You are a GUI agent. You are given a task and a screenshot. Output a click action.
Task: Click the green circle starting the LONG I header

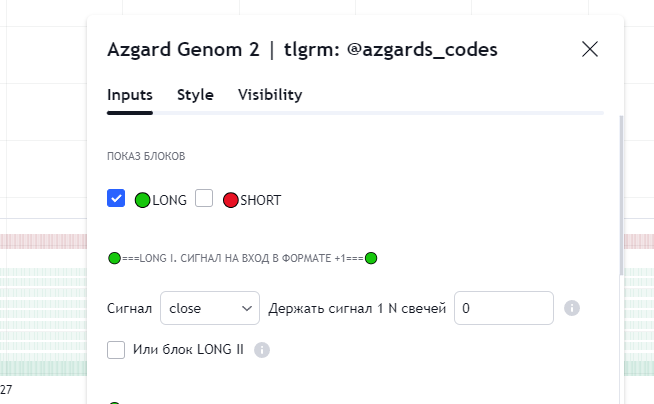pyautogui.click(x=114, y=259)
